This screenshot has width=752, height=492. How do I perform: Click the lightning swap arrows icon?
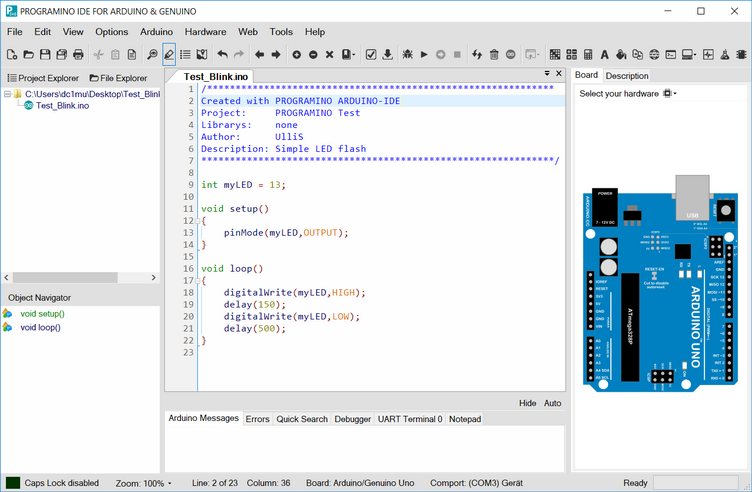(x=477, y=55)
